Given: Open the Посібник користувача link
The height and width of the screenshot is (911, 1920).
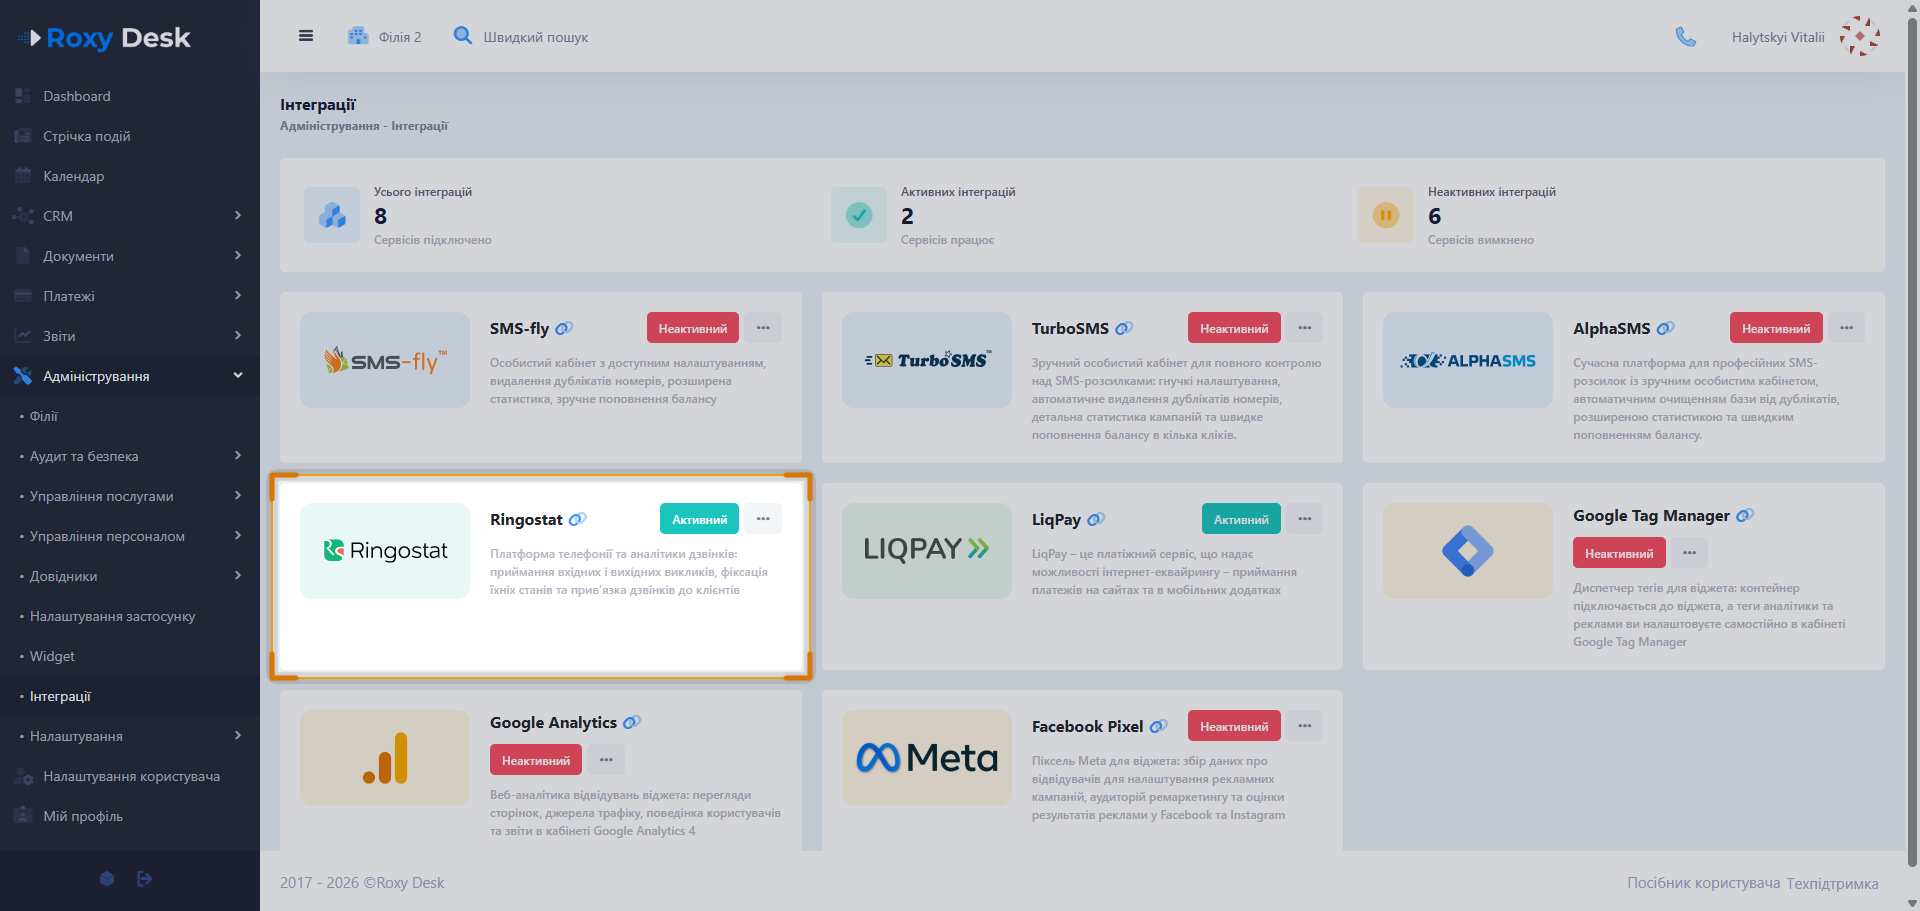Looking at the screenshot, I should tap(1703, 883).
